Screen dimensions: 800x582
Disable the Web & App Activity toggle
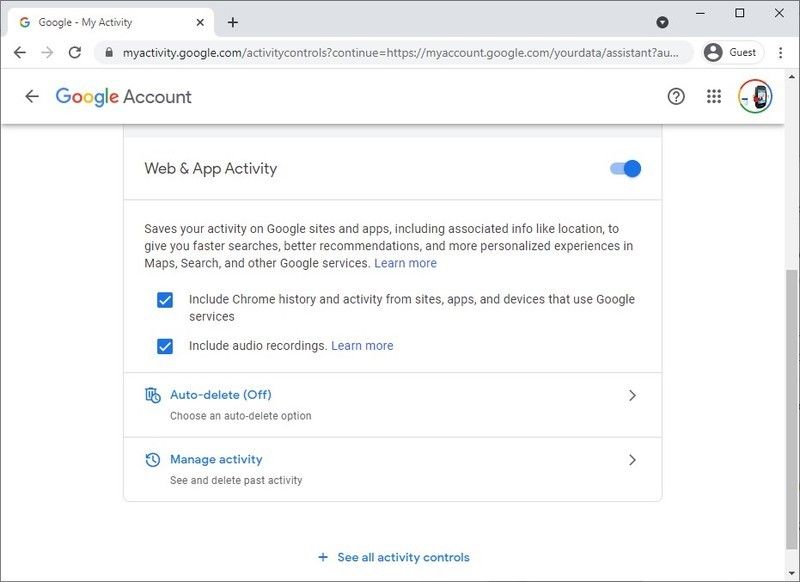coord(625,168)
